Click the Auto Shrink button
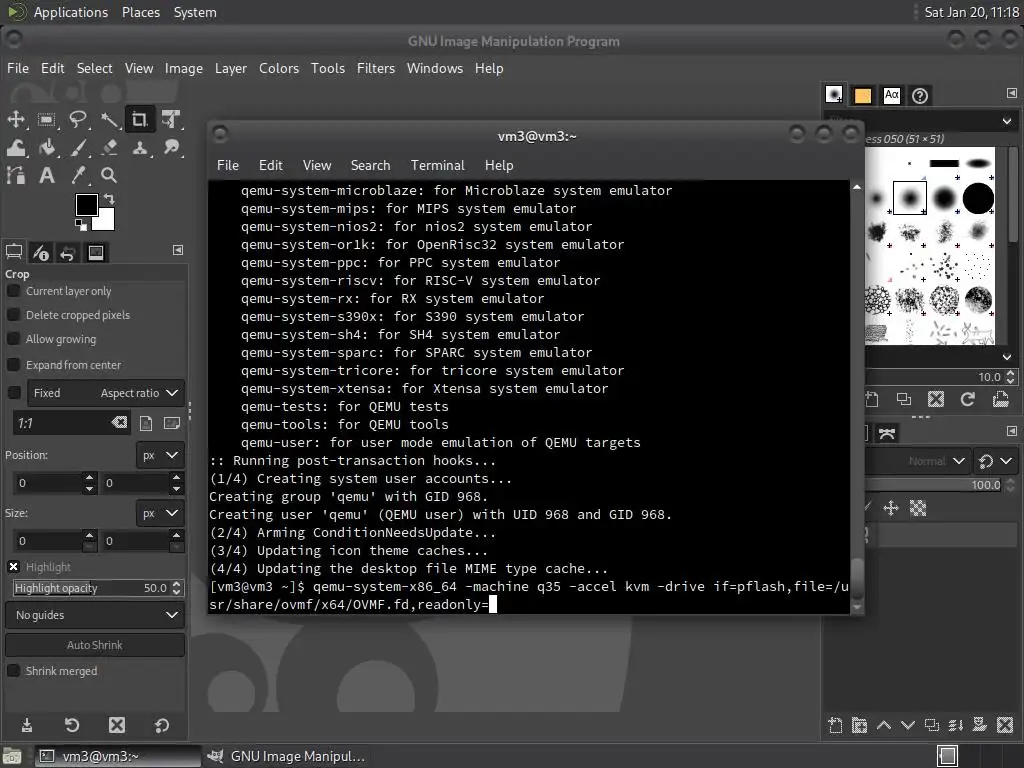 pos(95,645)
